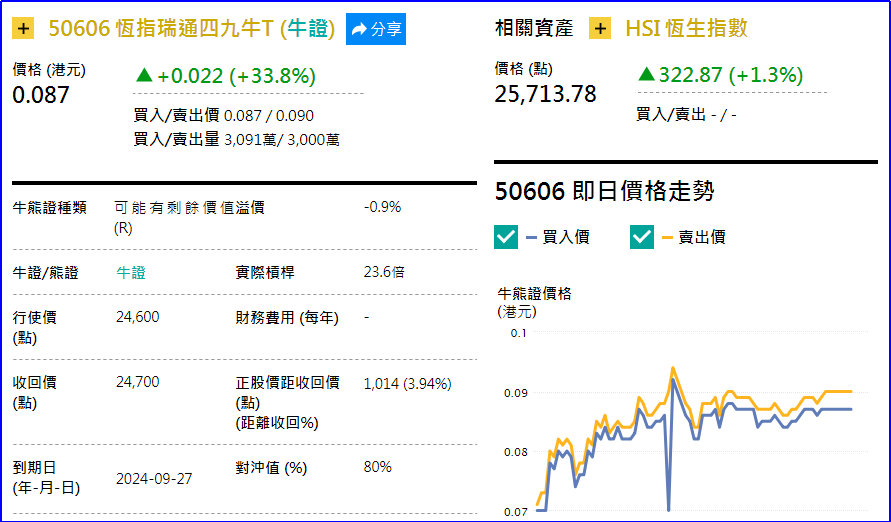Toggle the 買入價 checkbox
Viewport: 891px width, 522px height.
pos(506,237)
